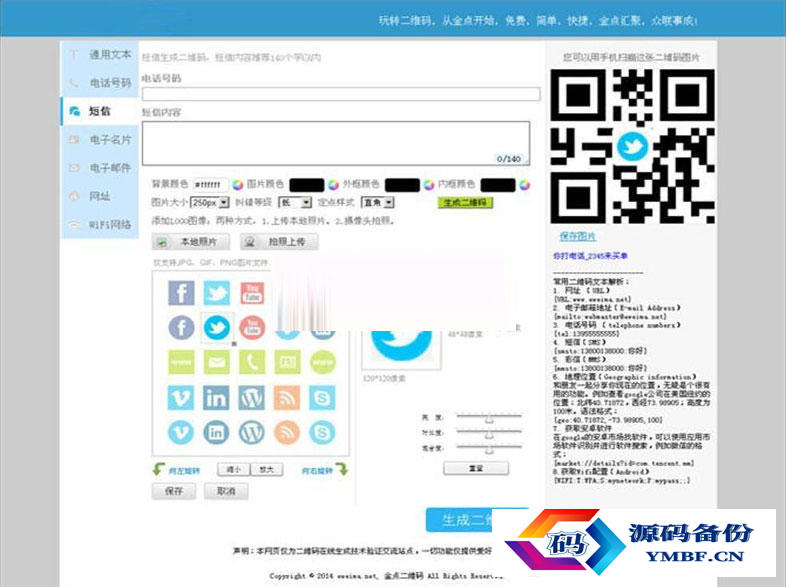This screenshot has height=587, width=786.
Task: Click the 取消 cancel button
Action: pos(226,491)
